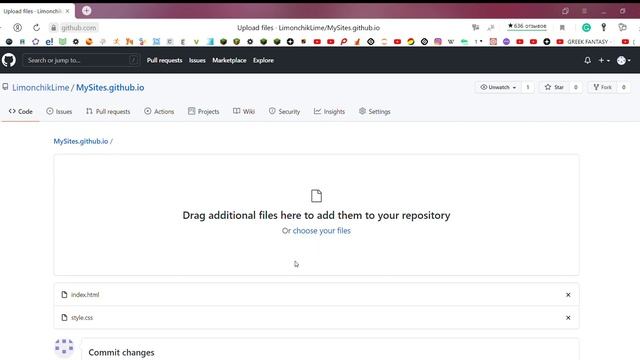640x360 pixels.
Task: Click the style.css file name
Action: [x=82, y=318]
